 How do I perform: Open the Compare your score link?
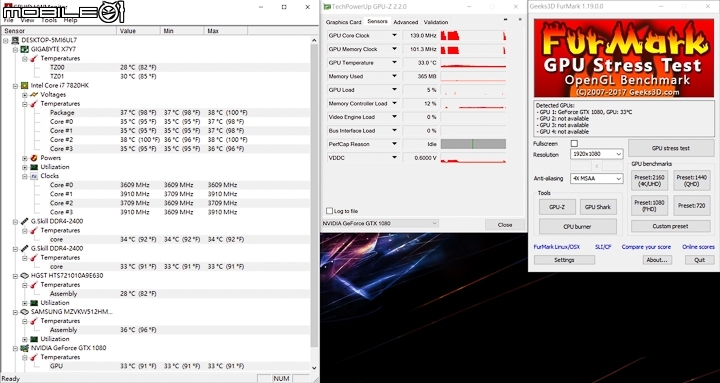(646, 247)
